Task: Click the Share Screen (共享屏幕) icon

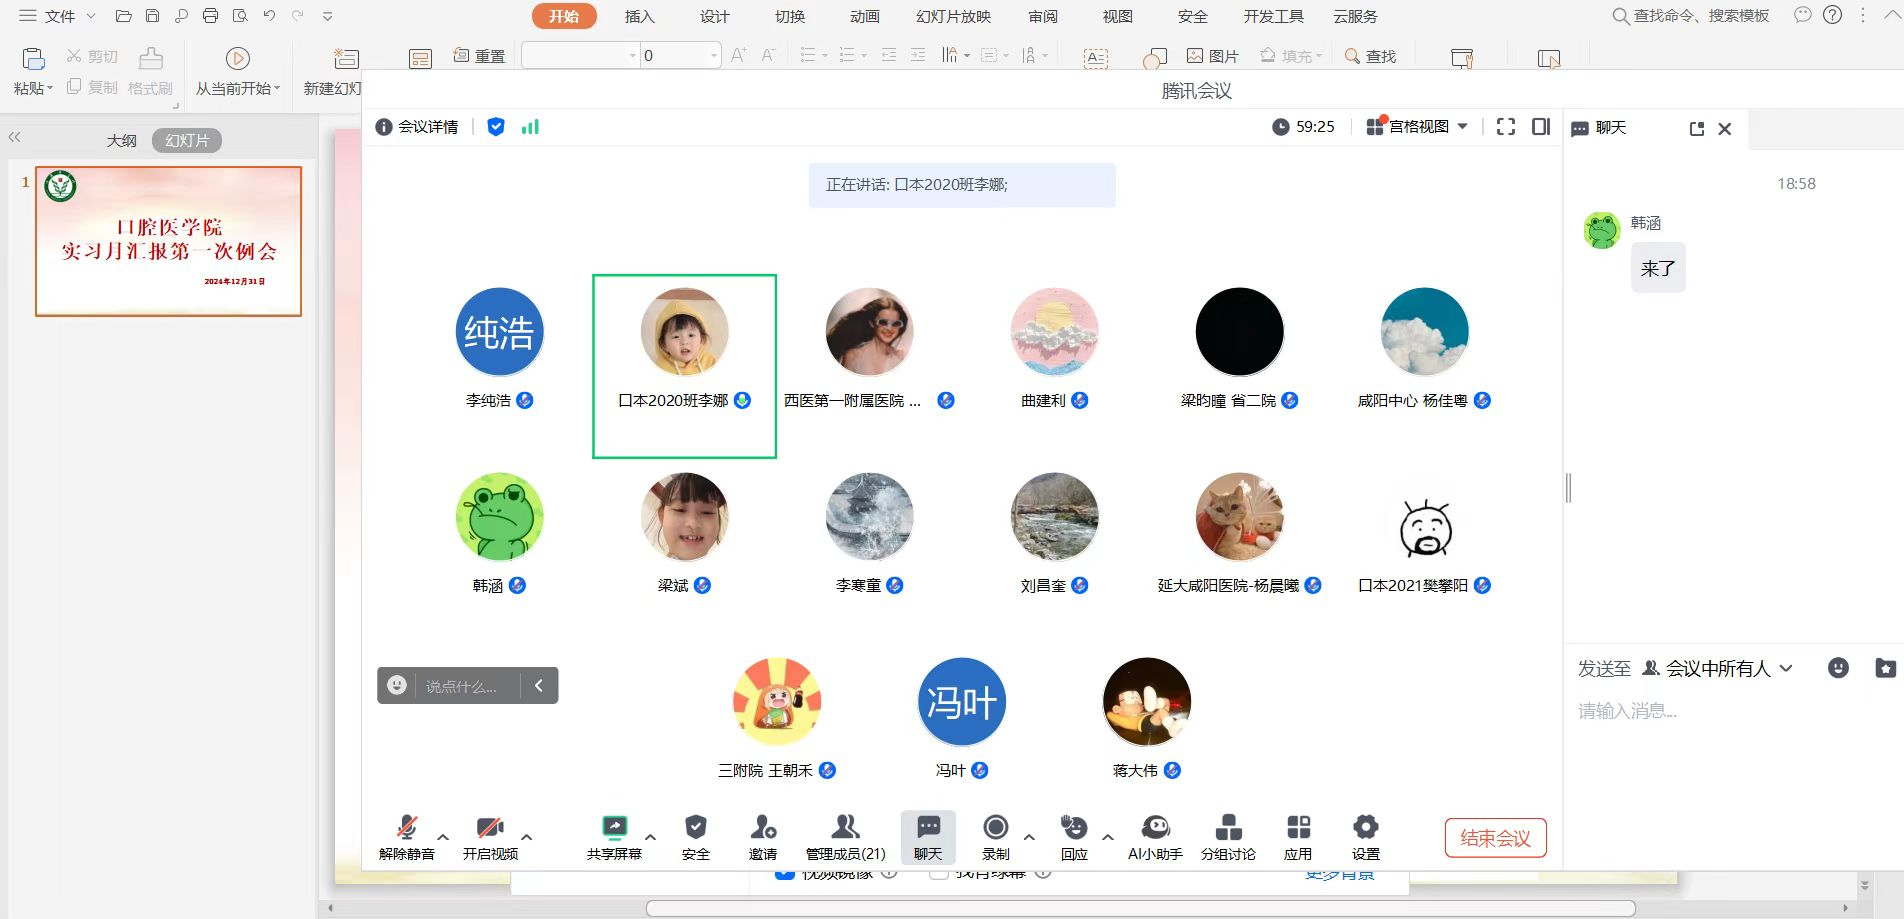Action: pos(614,828)
